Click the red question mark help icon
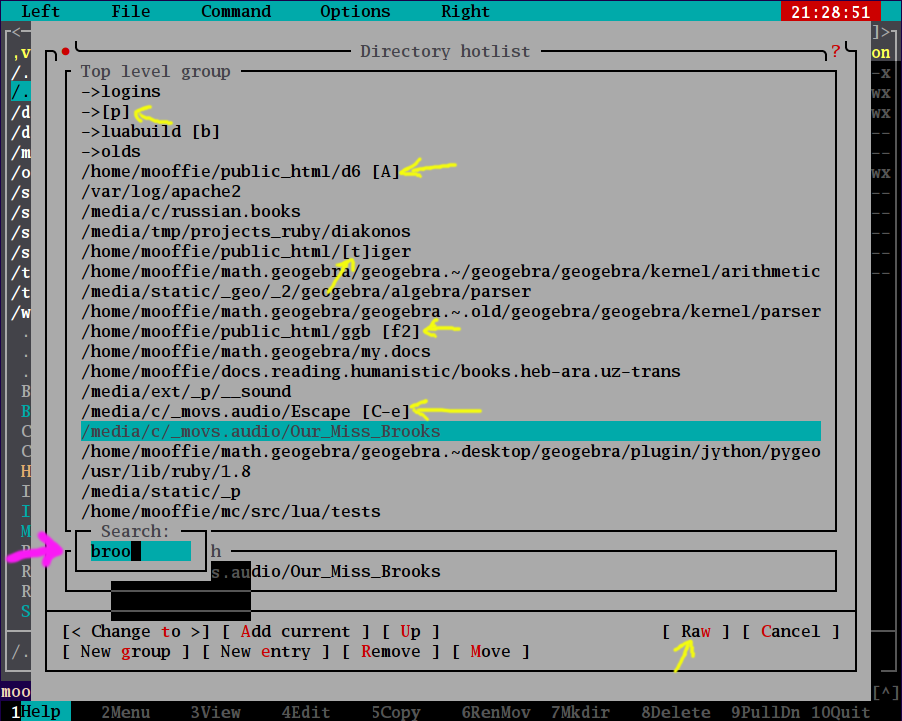The width and height of the screenshot is (902, 721). pyautogui.click(x=836, y=52)
